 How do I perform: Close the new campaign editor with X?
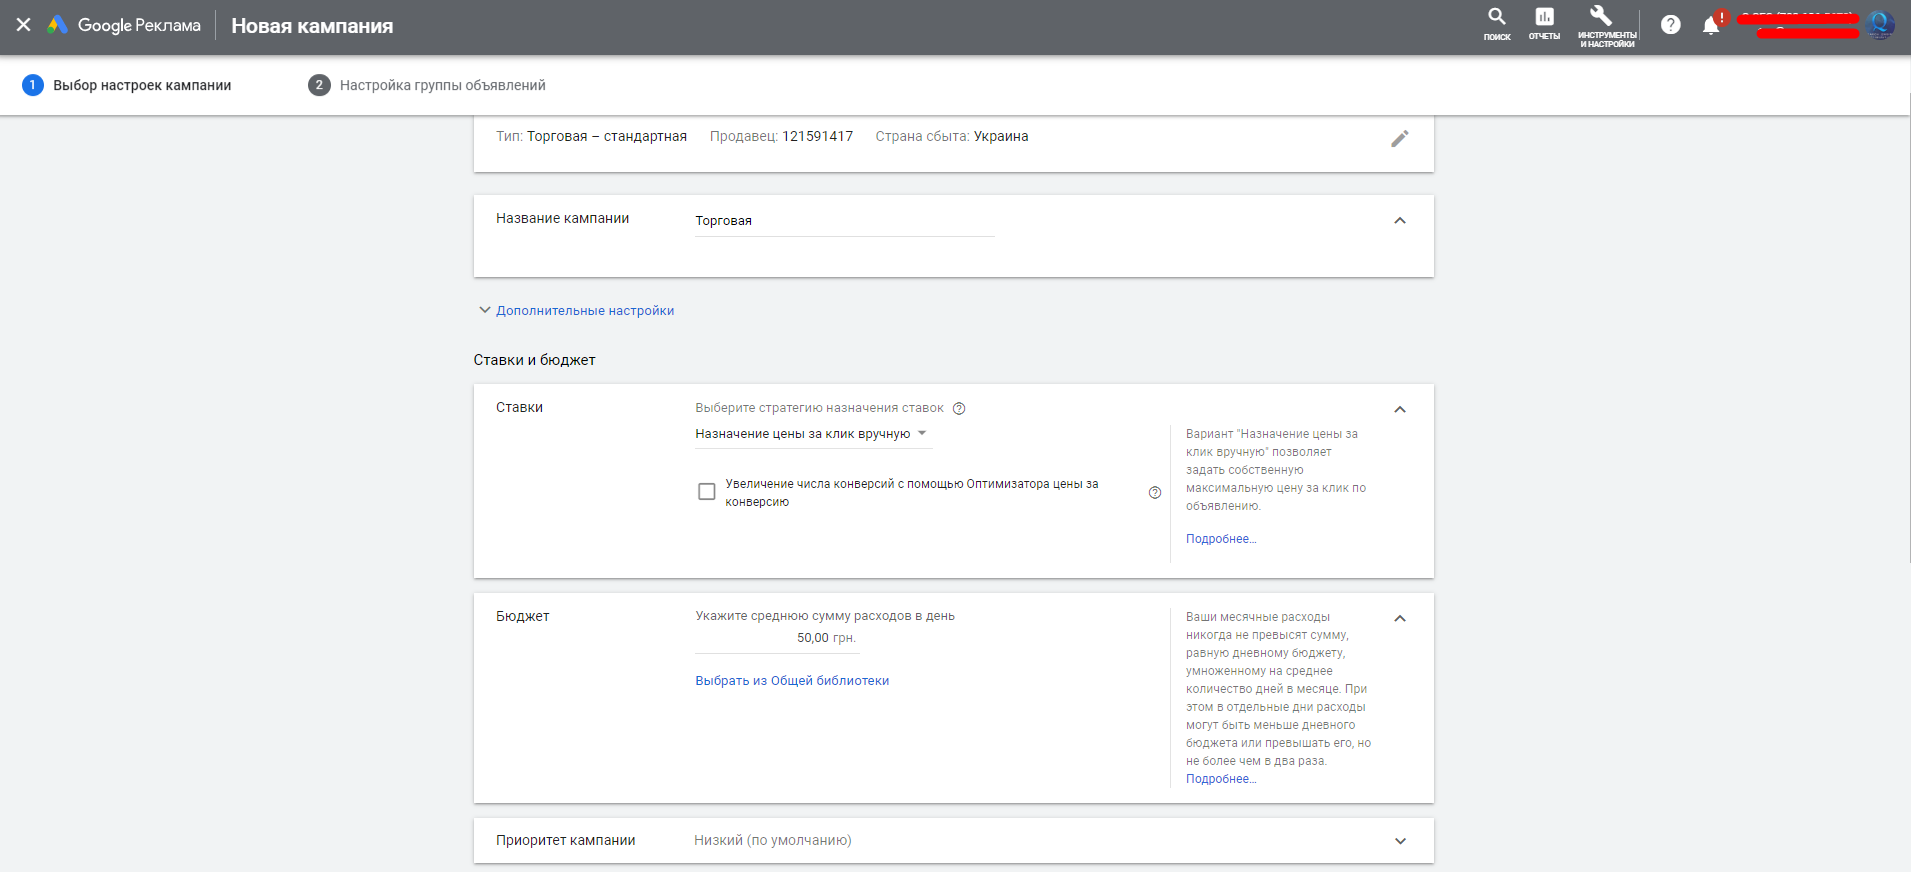pos(23,25)
